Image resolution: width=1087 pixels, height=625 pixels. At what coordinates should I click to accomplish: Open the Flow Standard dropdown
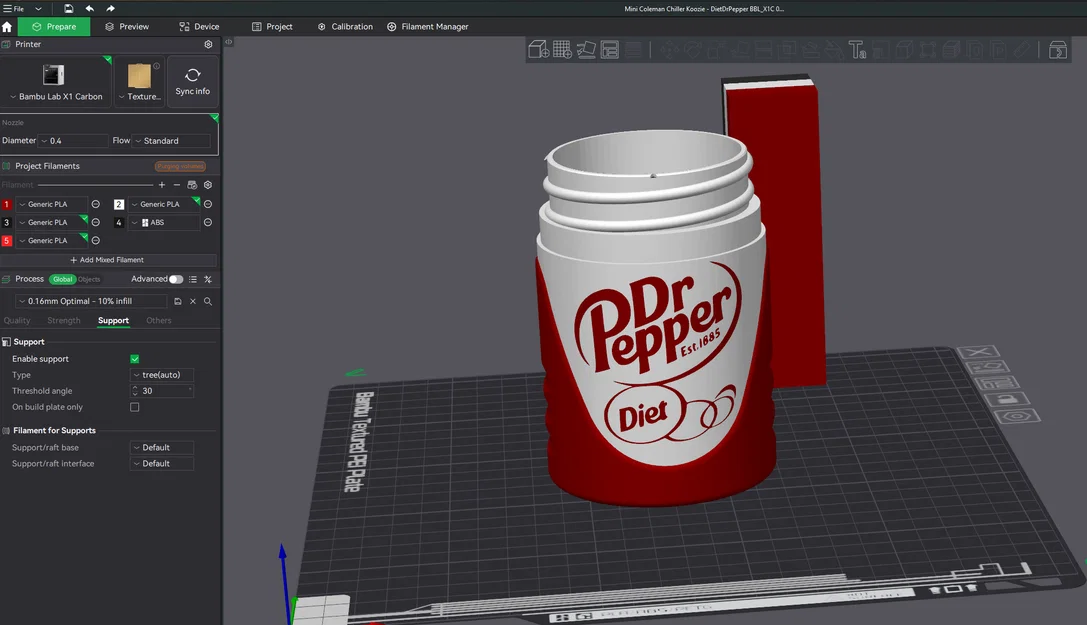coord(171,141)
